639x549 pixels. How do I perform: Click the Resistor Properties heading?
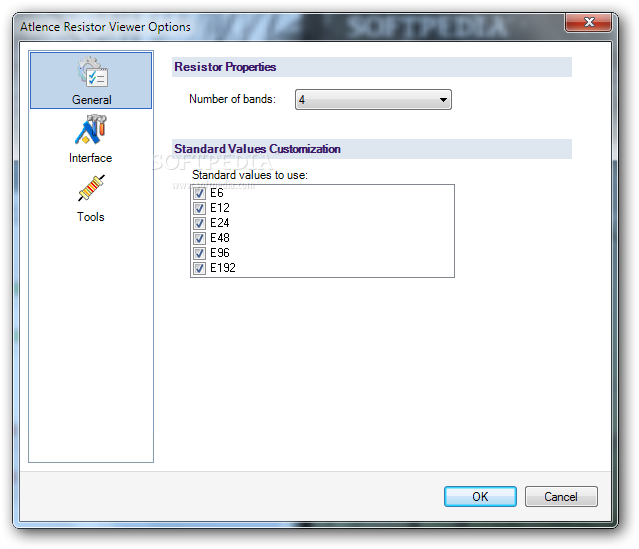click(225, 67)
